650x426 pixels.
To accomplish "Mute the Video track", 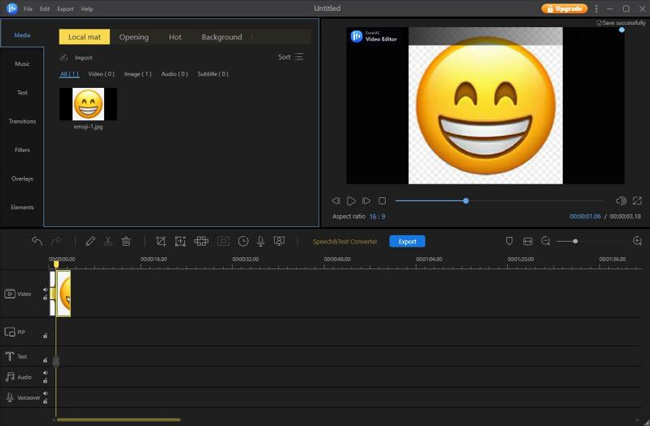I will pyautogui.click(x=45, y=290).
